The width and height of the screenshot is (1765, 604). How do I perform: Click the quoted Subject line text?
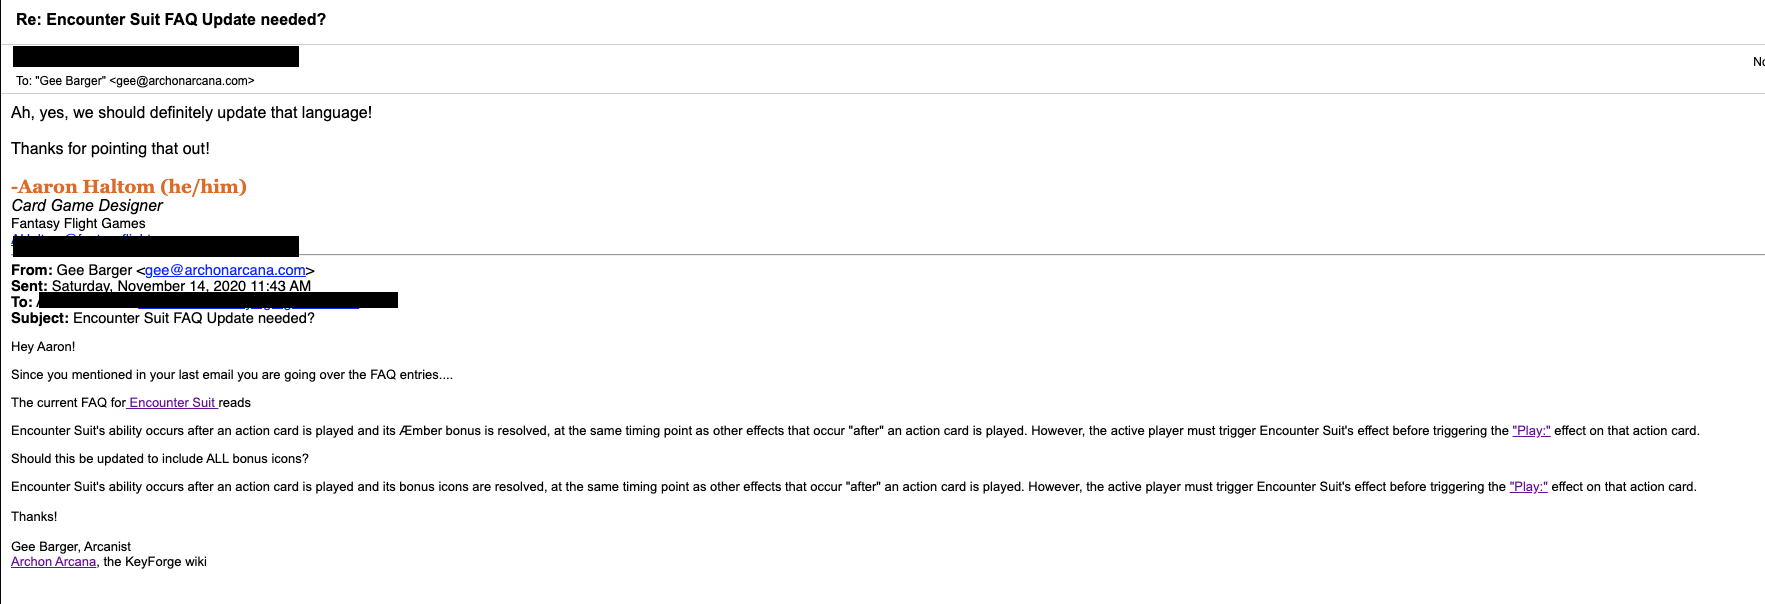point(193,318)
